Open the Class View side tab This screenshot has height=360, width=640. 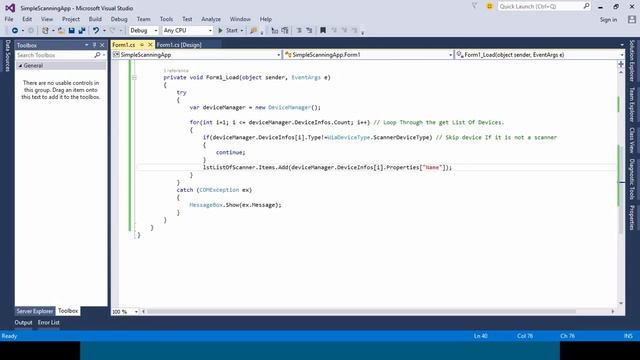click(632, 140)
